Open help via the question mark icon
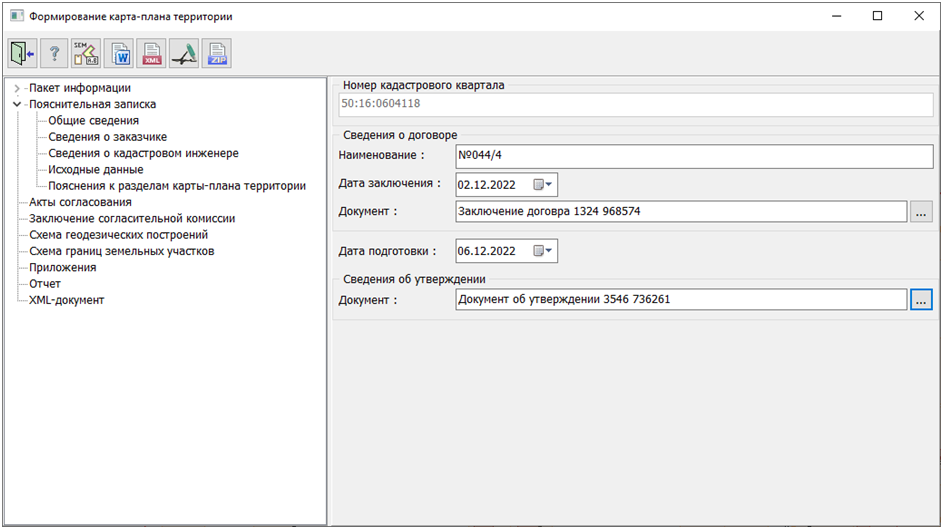 (55, 54)
